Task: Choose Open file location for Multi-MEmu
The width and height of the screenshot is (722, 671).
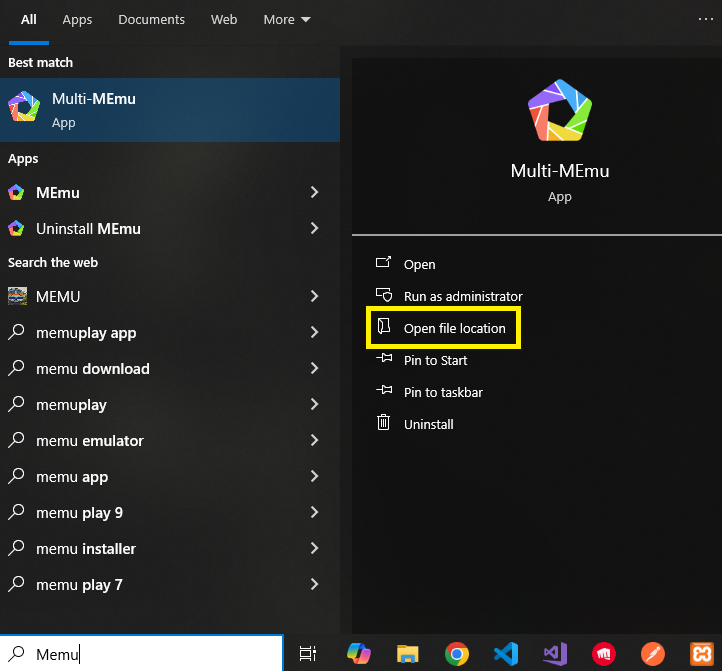Action: [454, 328]
